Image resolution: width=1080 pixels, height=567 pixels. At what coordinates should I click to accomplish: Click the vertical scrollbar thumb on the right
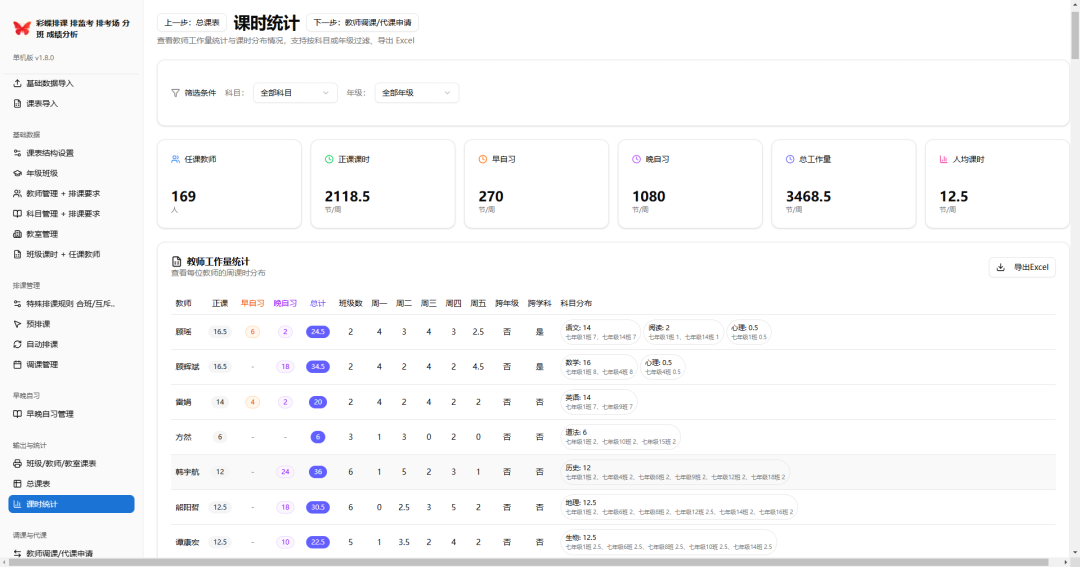[1074, 34]
